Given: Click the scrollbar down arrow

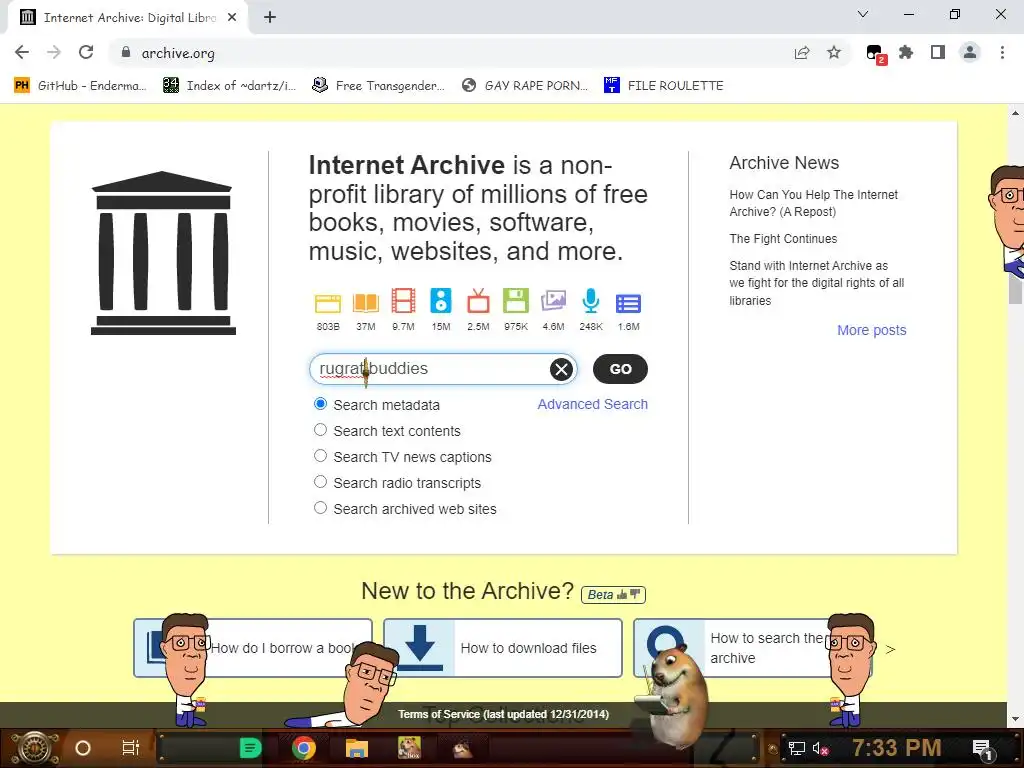Looking at the screenshot, I should pos(1015,719).
